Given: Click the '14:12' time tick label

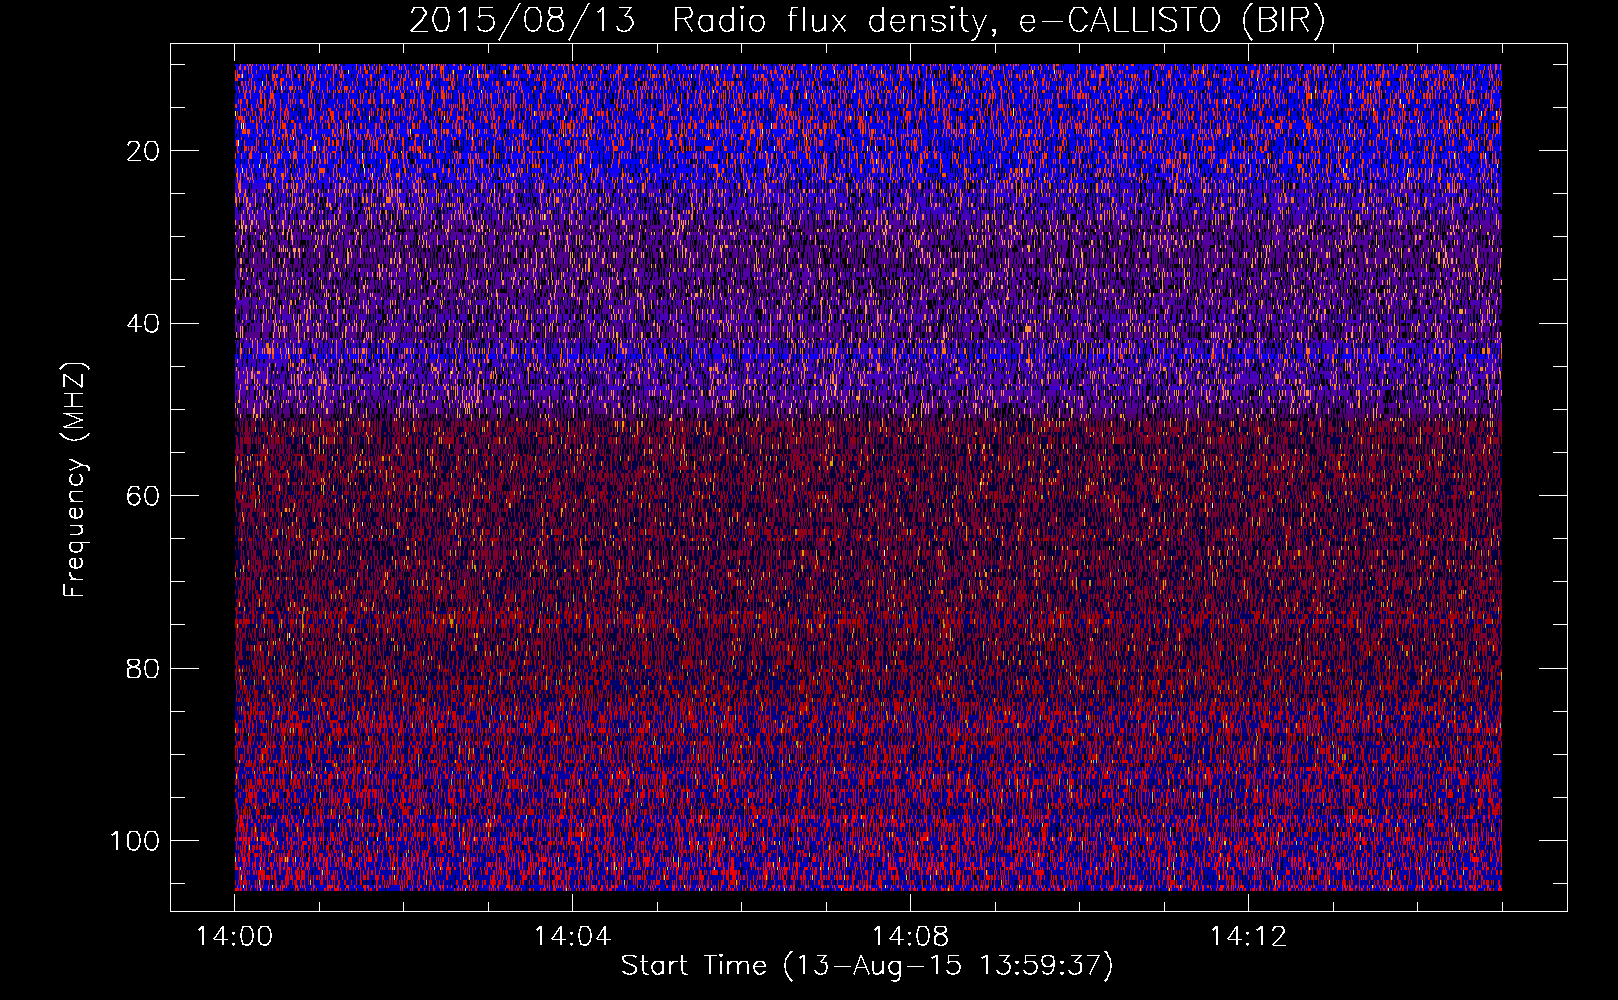Looking at the screenshot, I should click(x=1248, y=937).
